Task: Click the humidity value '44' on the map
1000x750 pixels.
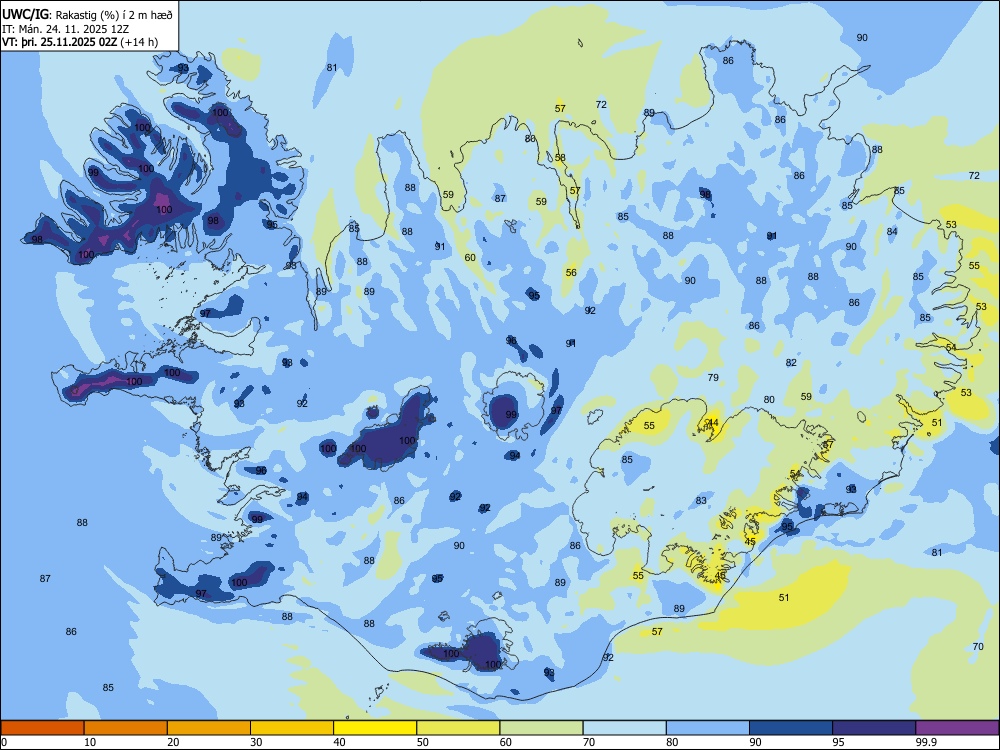Action: click(x=713, y=423)
